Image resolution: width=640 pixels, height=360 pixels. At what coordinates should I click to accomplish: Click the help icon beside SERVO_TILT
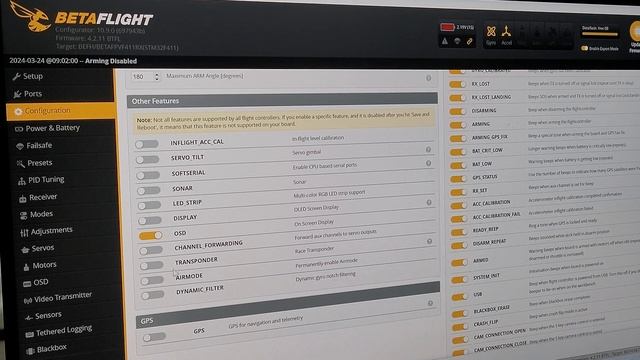point(428,149)
